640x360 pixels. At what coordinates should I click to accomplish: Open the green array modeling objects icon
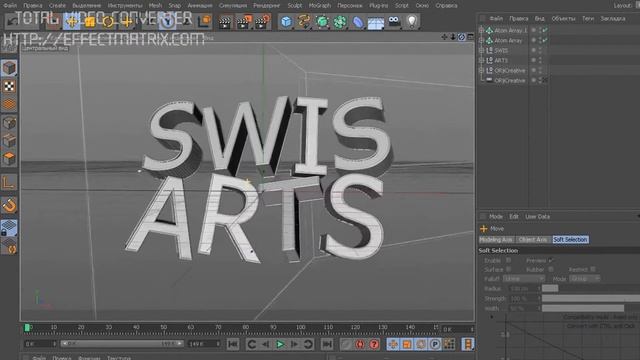340,22
